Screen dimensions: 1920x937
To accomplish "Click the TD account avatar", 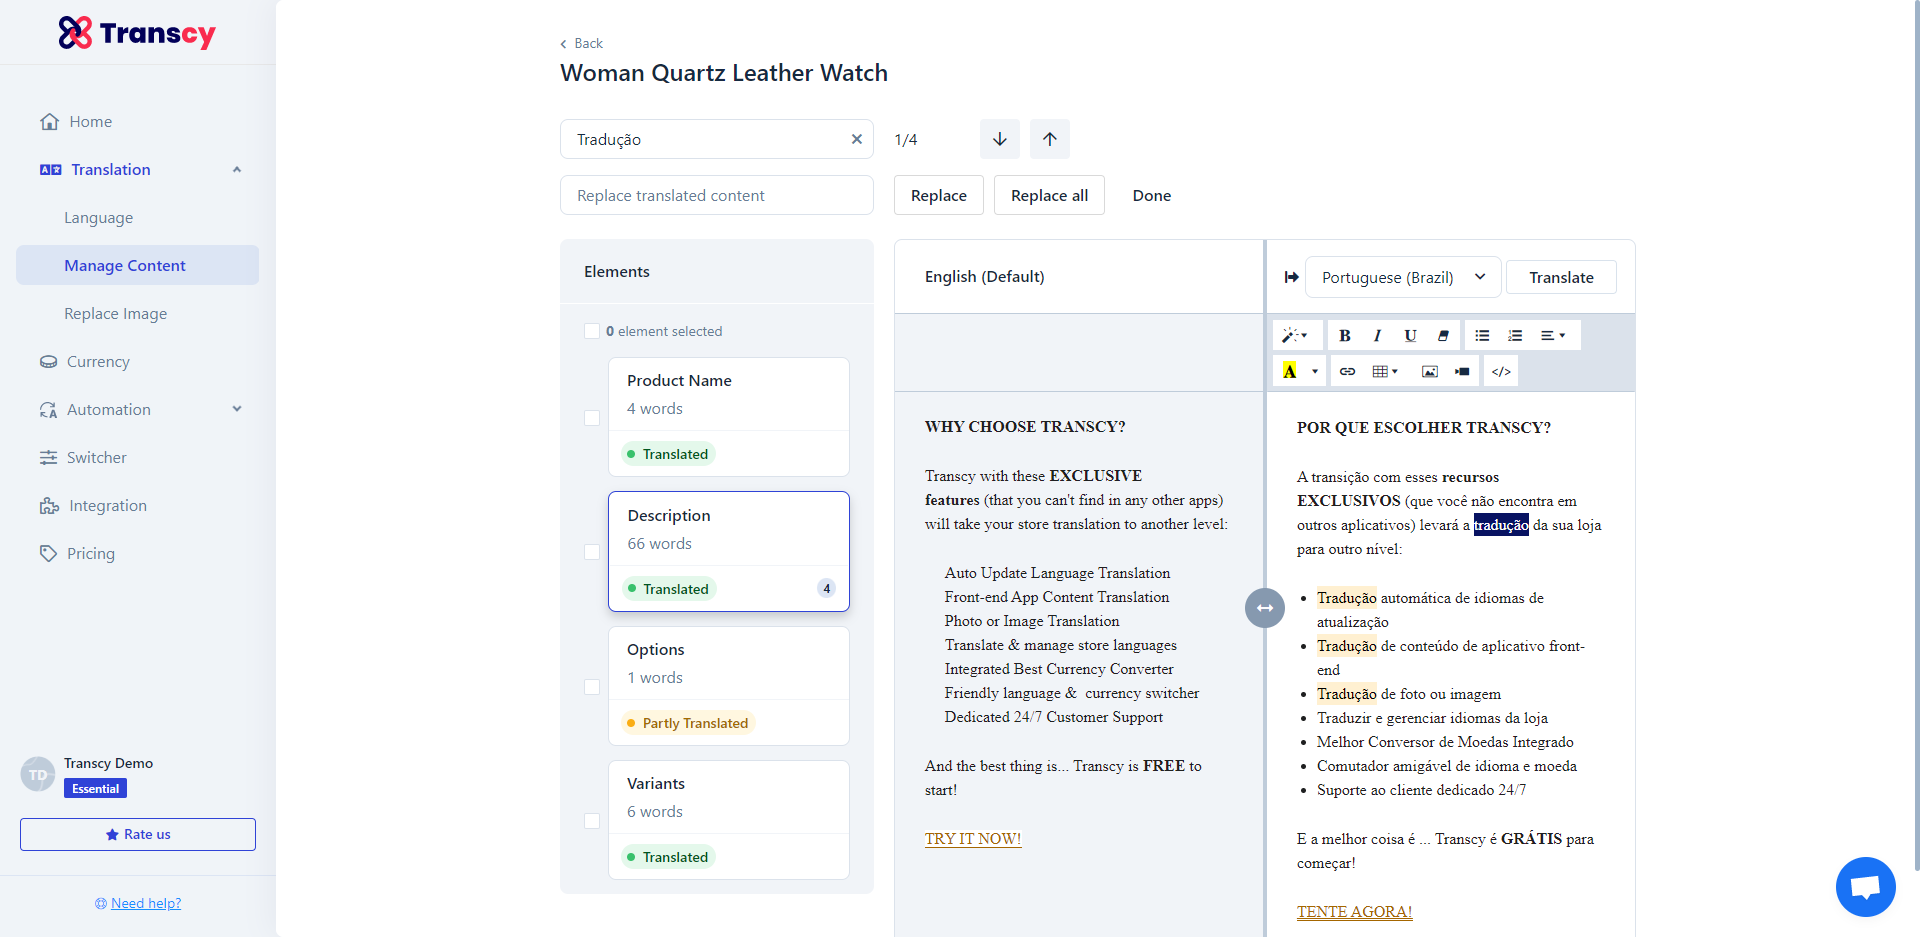I will (38, 774).
